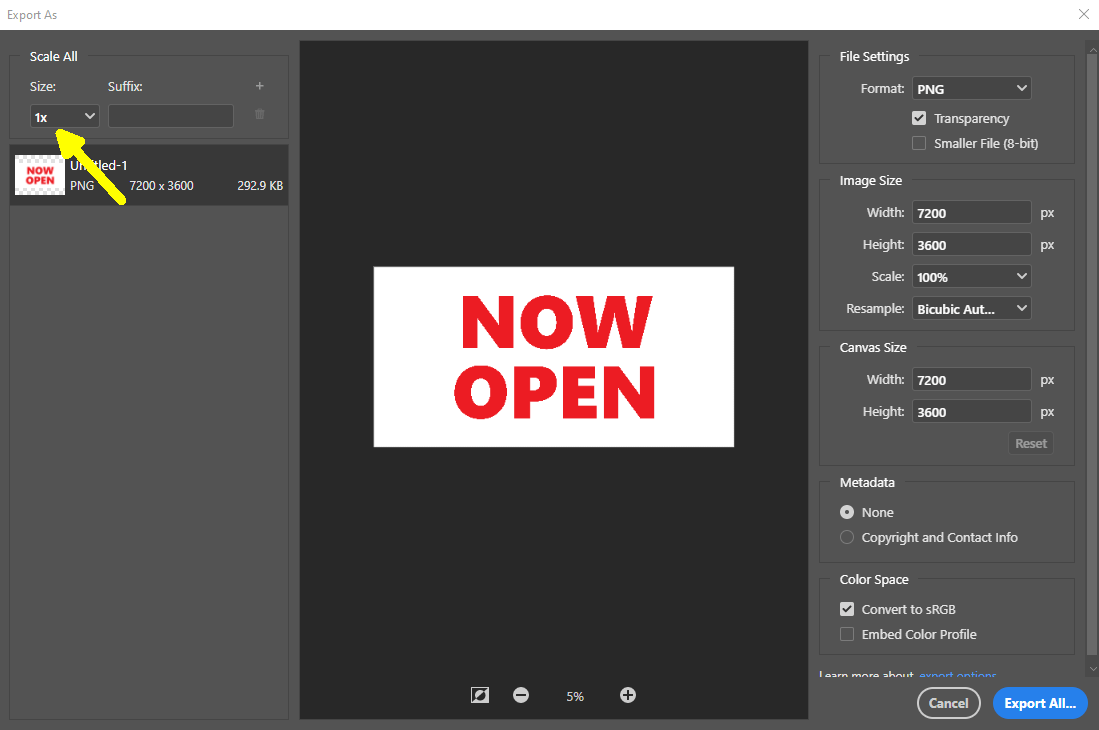This screenshot has width=1099, height=730.
Task: Expand the Scale 100% dropdown
Action: tap(972, 276)
